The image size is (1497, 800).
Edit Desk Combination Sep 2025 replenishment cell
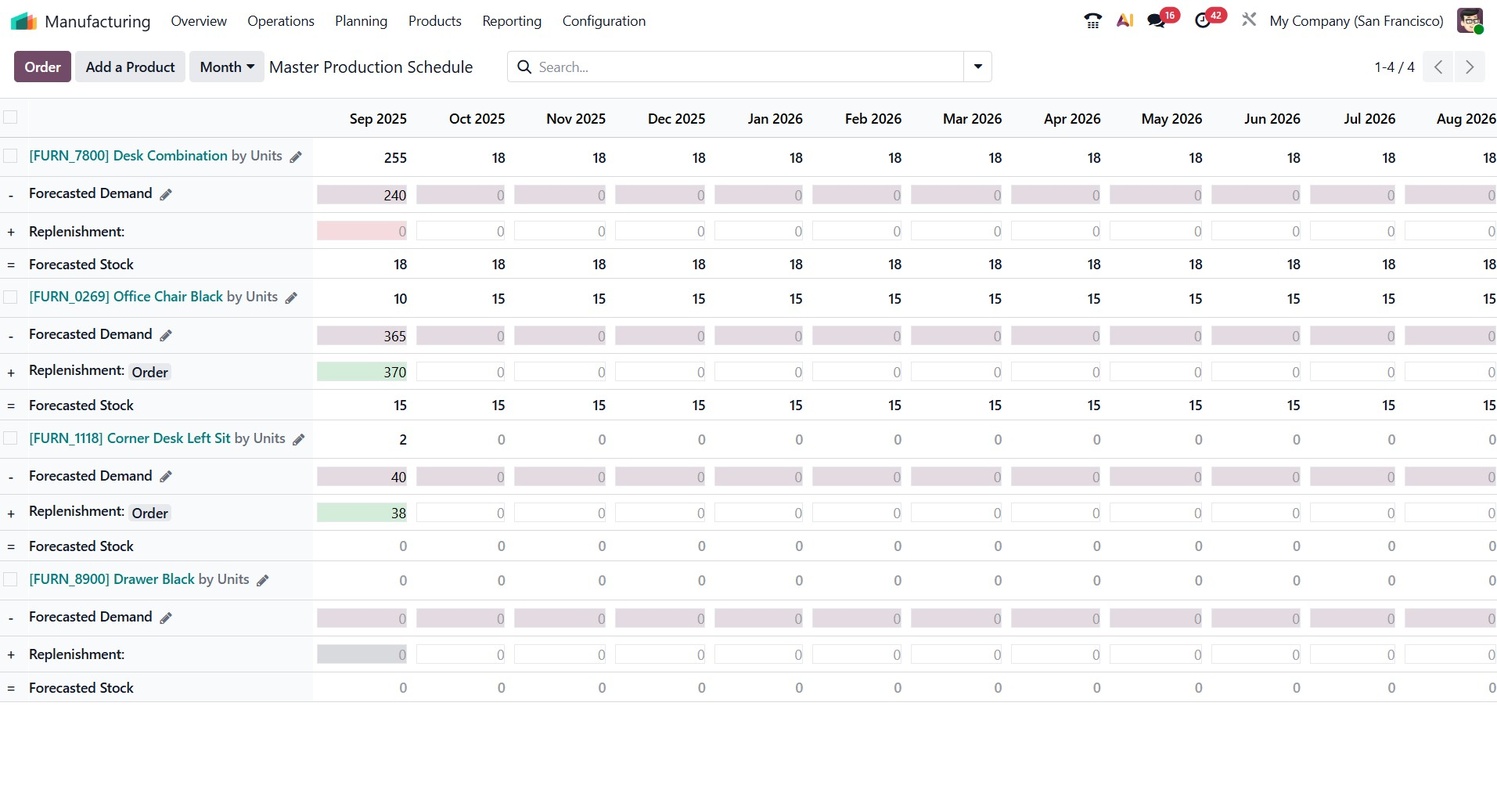pos(362,231)
